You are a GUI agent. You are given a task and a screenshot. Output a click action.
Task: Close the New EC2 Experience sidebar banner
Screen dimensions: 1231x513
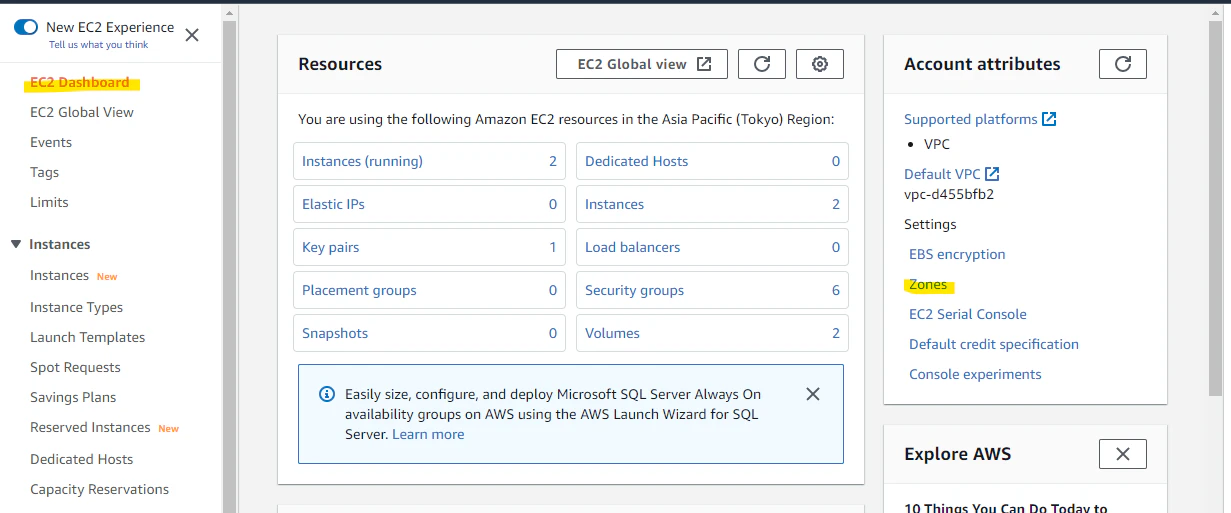pos(192,35)
